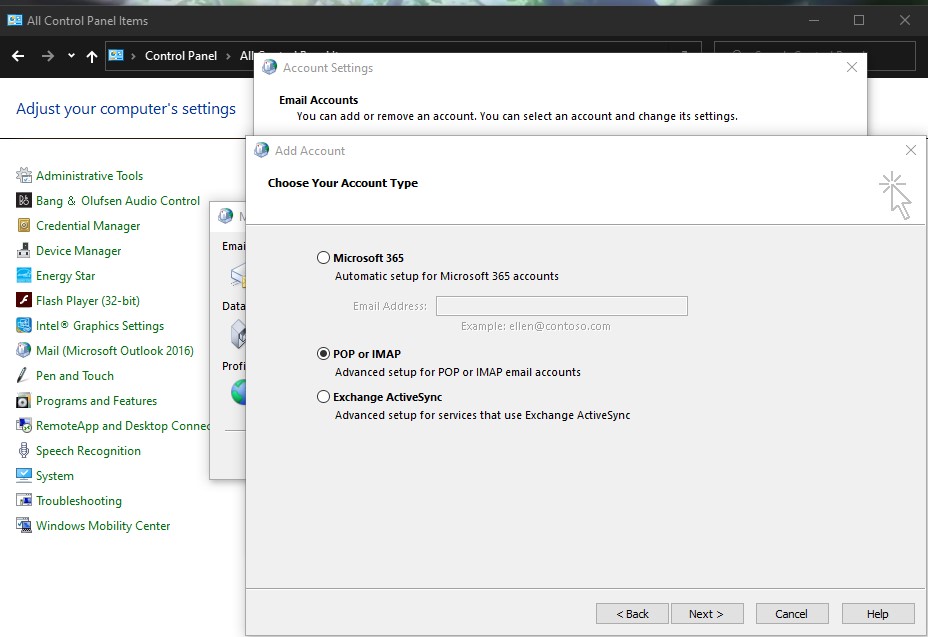Open the recent locations dropdown arrow
Viewport: 928px width, 637px height.
tap(71, 56)
